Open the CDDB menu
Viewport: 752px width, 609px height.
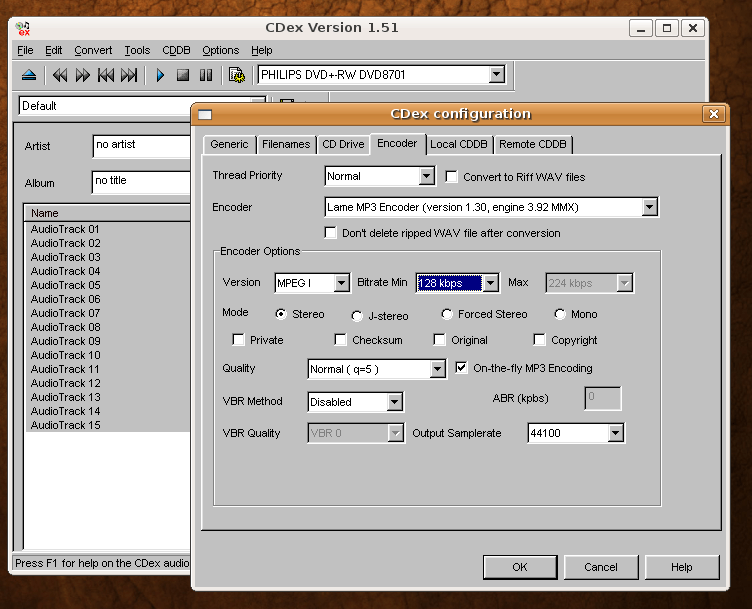(176, 50)
